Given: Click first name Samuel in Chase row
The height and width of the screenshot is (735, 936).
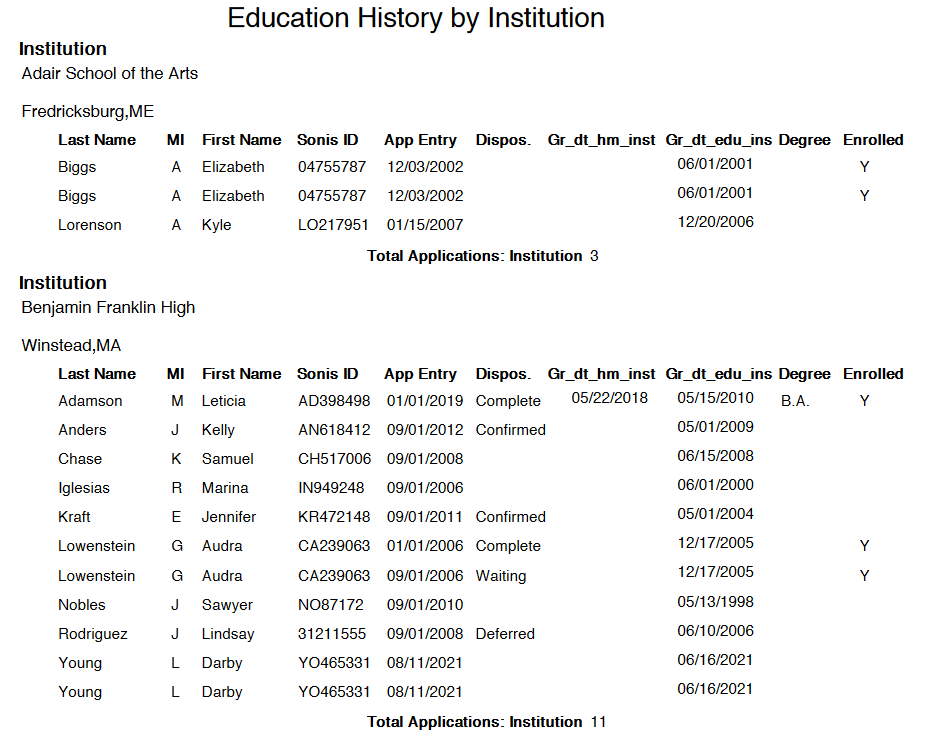Looking at the screenshot, I should [228, 459].
